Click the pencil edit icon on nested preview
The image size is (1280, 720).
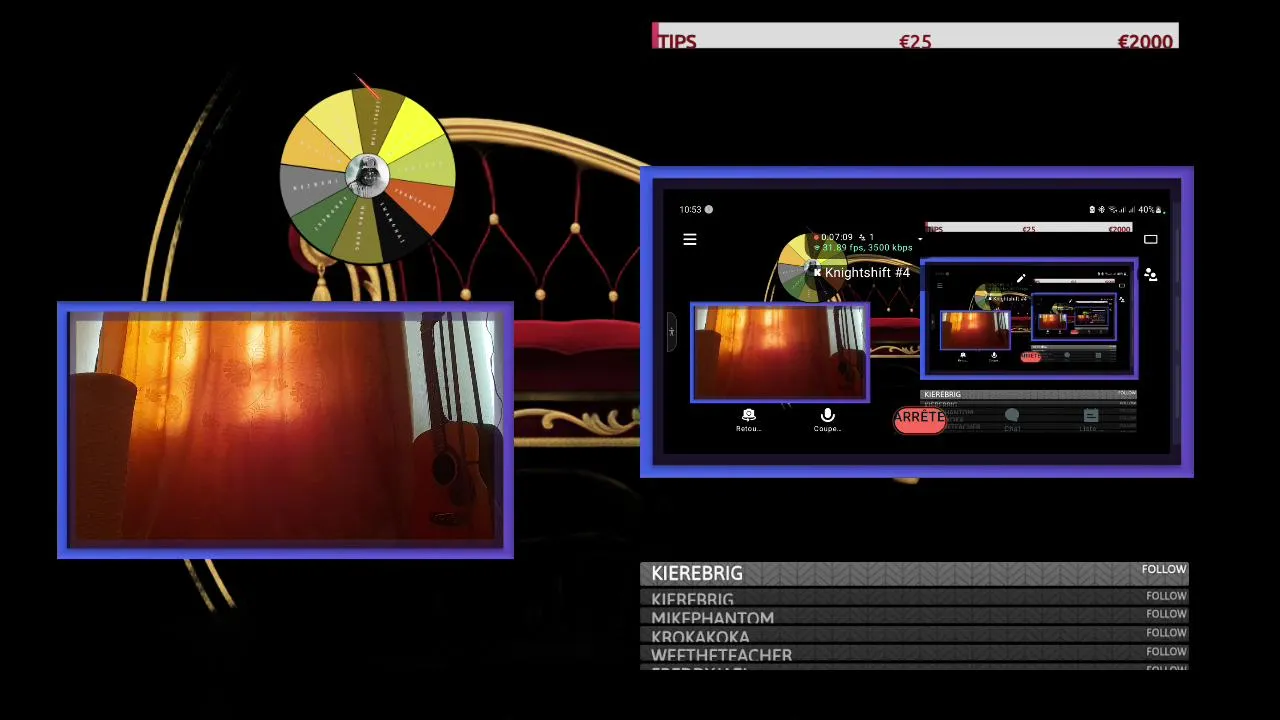click(x=1021, y=279)
